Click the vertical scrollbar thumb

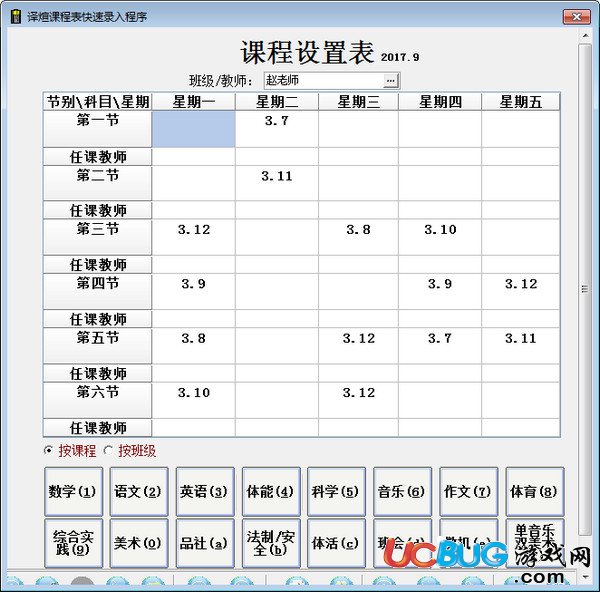(585, 289)
